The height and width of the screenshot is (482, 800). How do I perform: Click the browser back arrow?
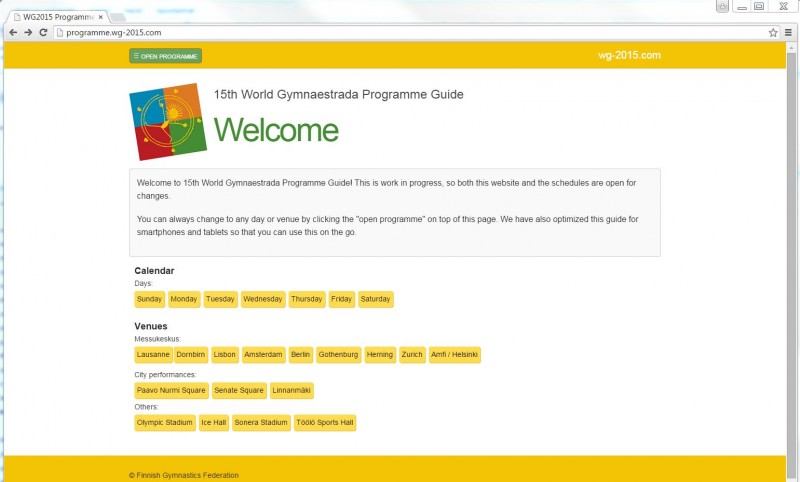tap(12, 32)
